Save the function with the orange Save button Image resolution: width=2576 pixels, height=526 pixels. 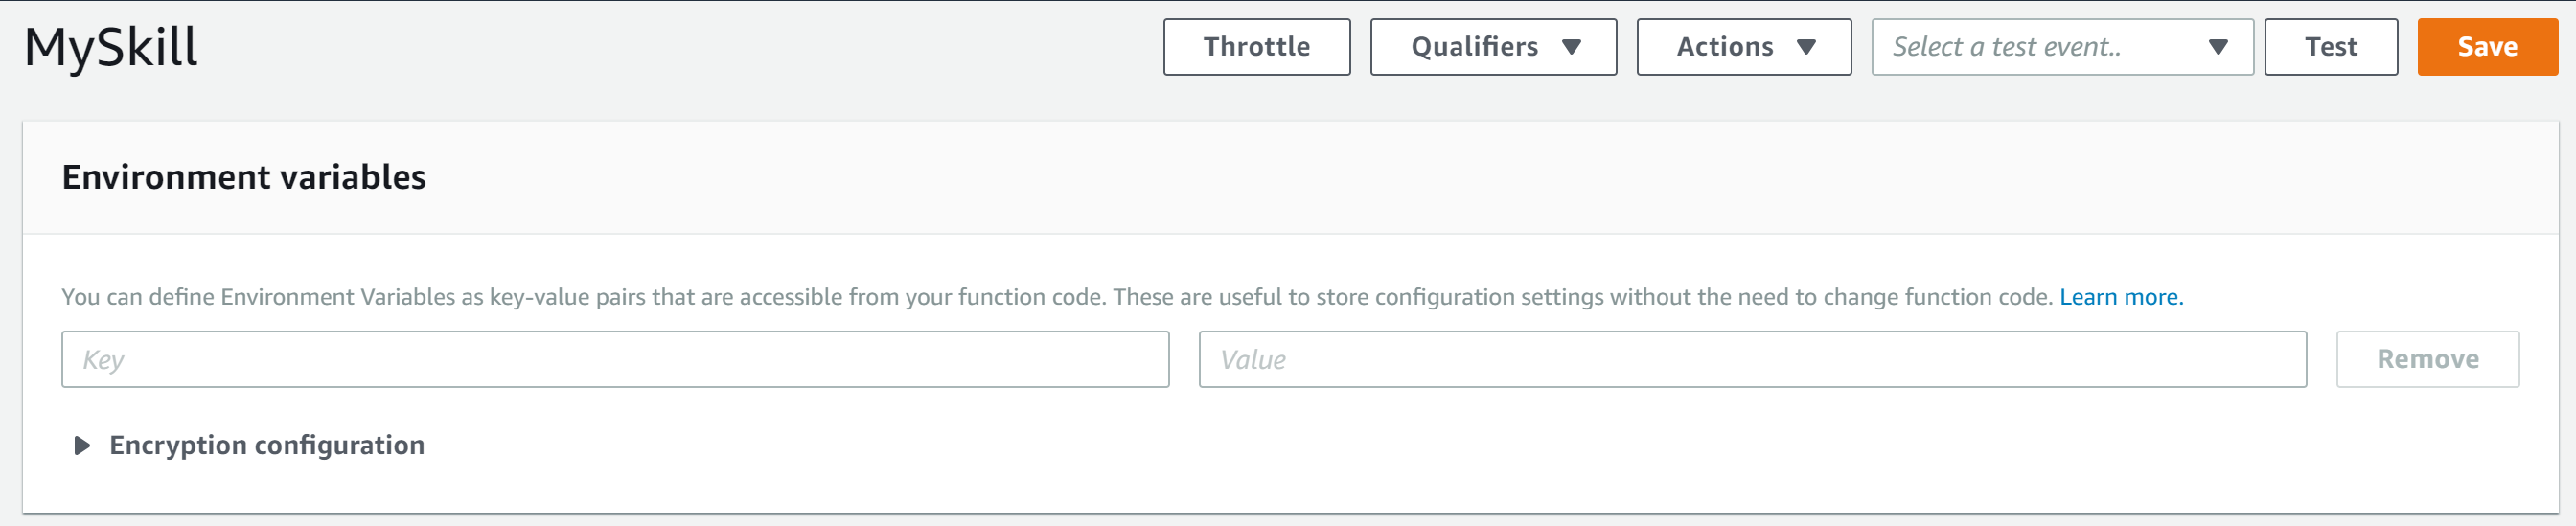[x=2486, y=47]
